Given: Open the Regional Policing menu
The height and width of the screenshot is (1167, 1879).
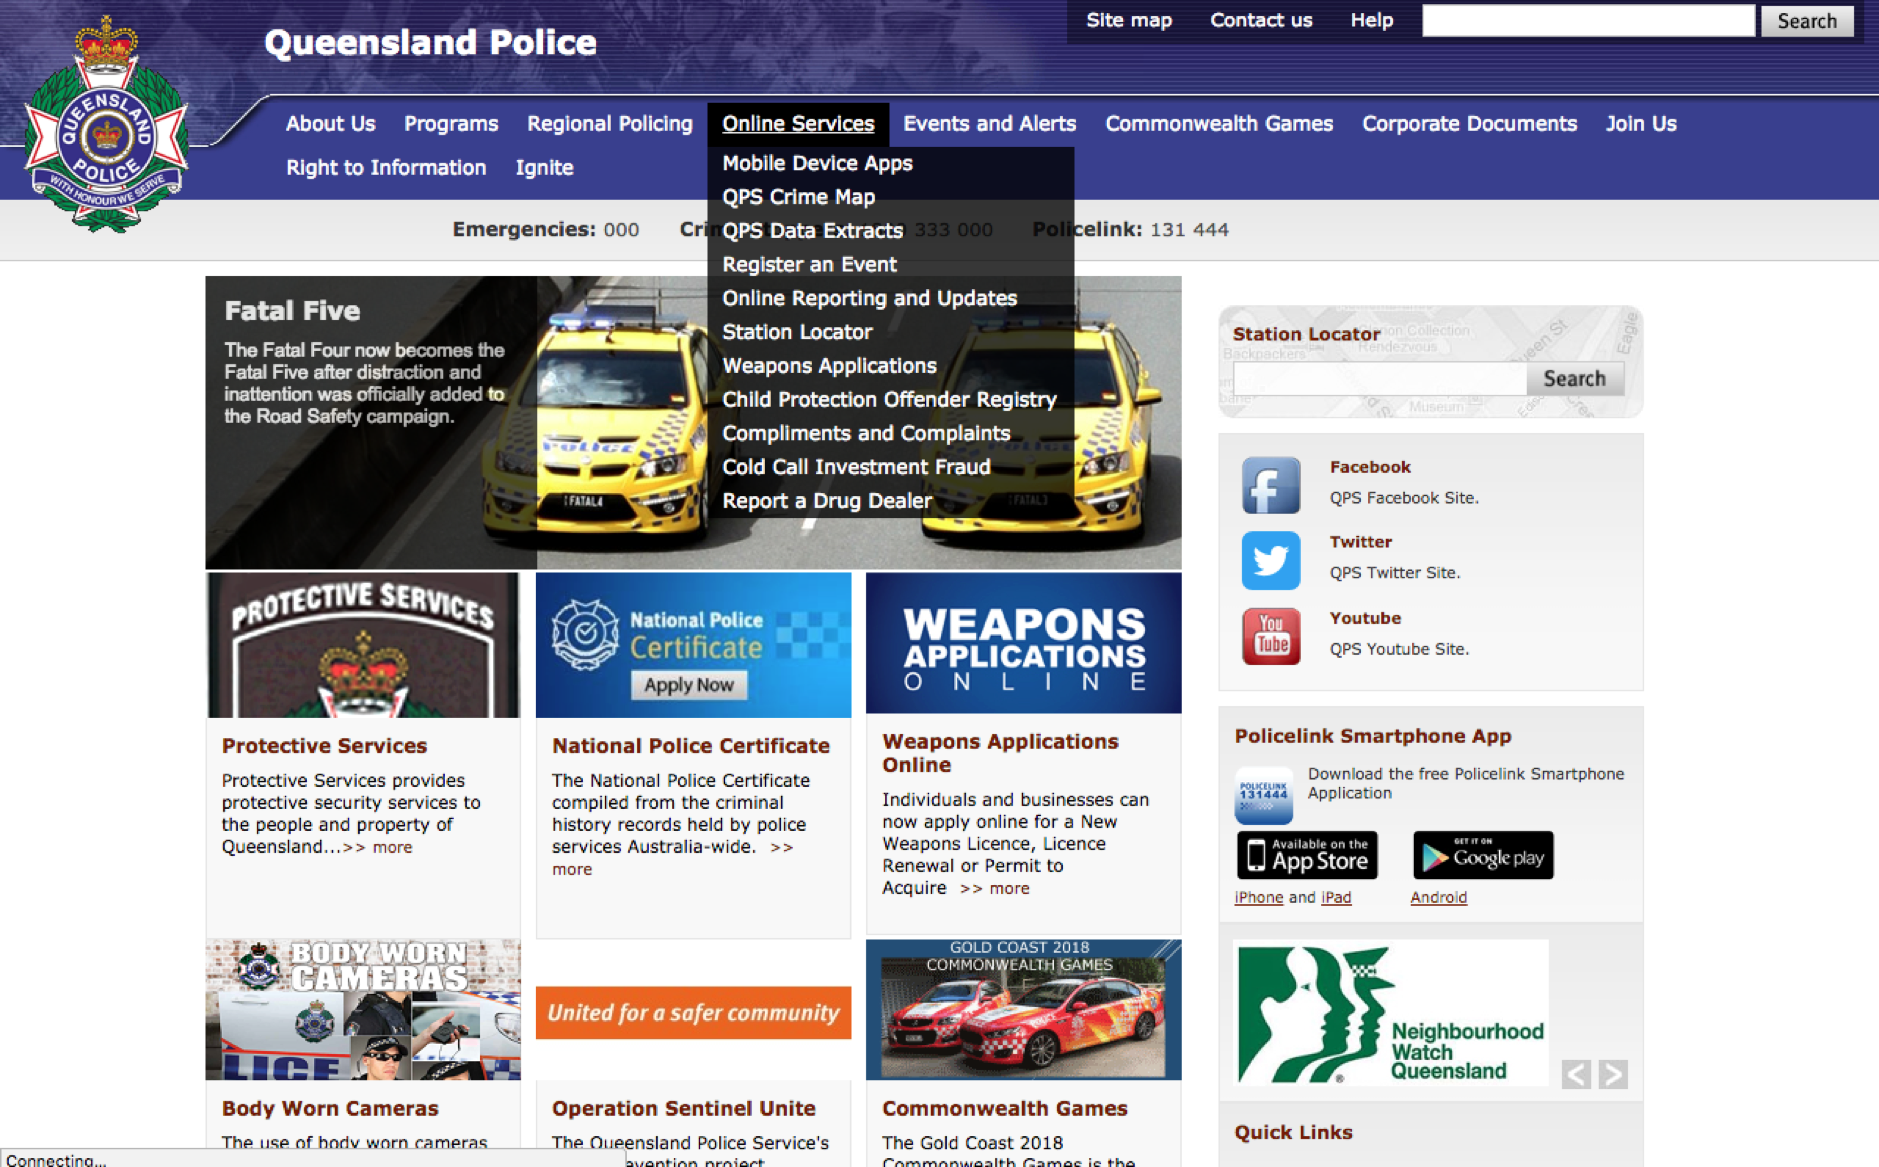Looking at the screenshot, I should point(610,124).
